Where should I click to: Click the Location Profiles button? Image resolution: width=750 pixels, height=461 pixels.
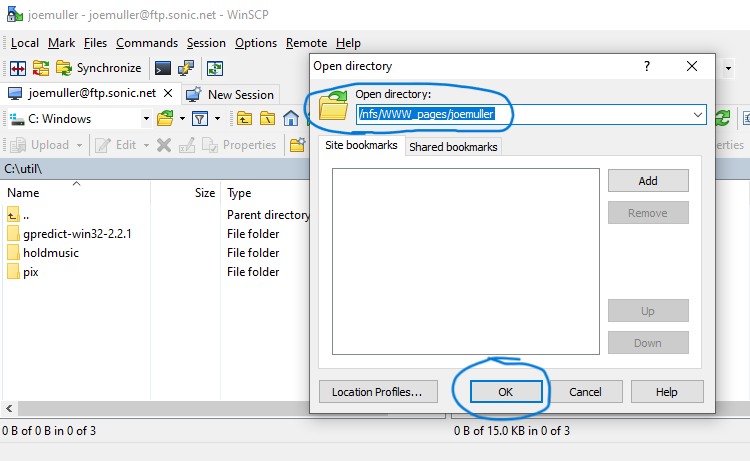pyautogui.click(x=378, y=392)
